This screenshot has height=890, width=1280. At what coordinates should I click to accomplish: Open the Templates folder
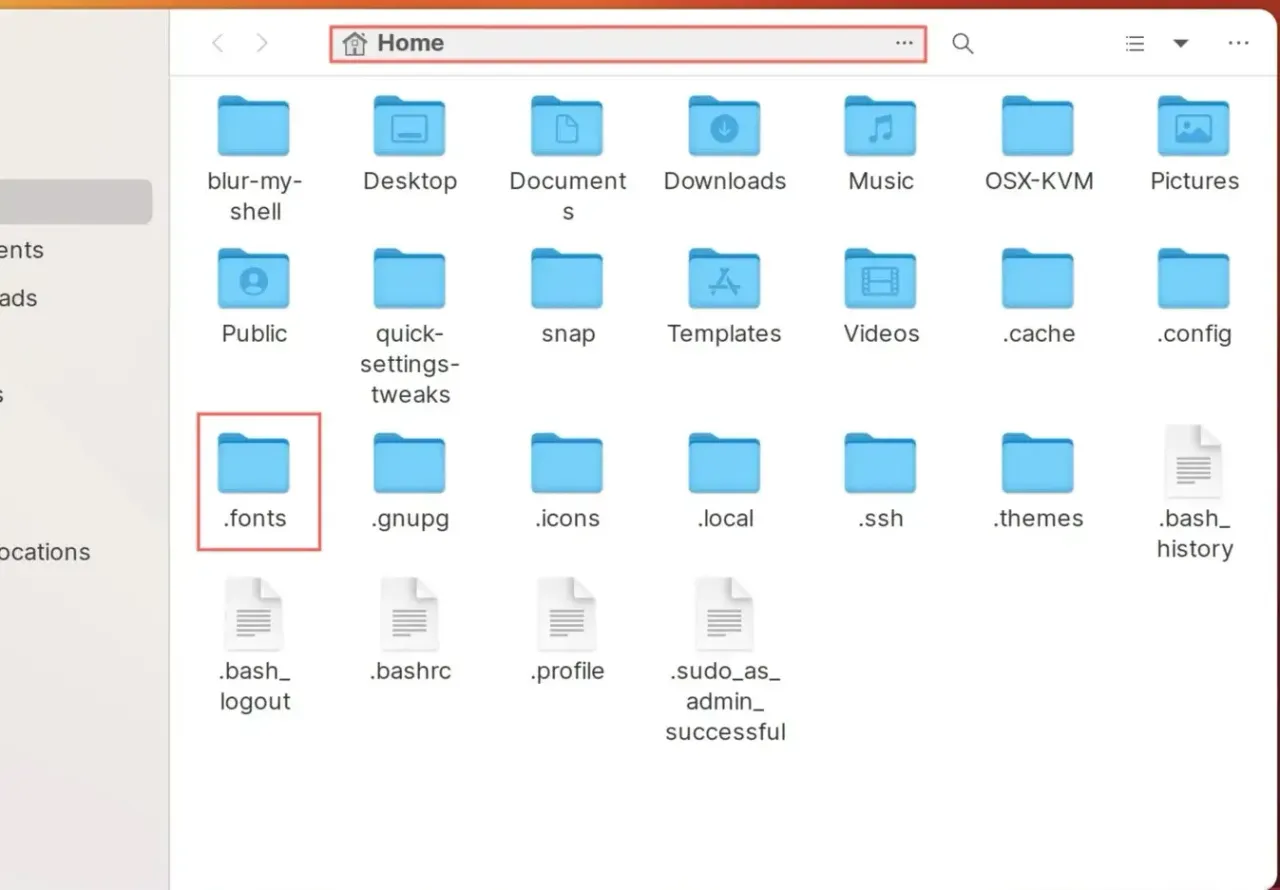pyautogui.click(x=725, y=279)
